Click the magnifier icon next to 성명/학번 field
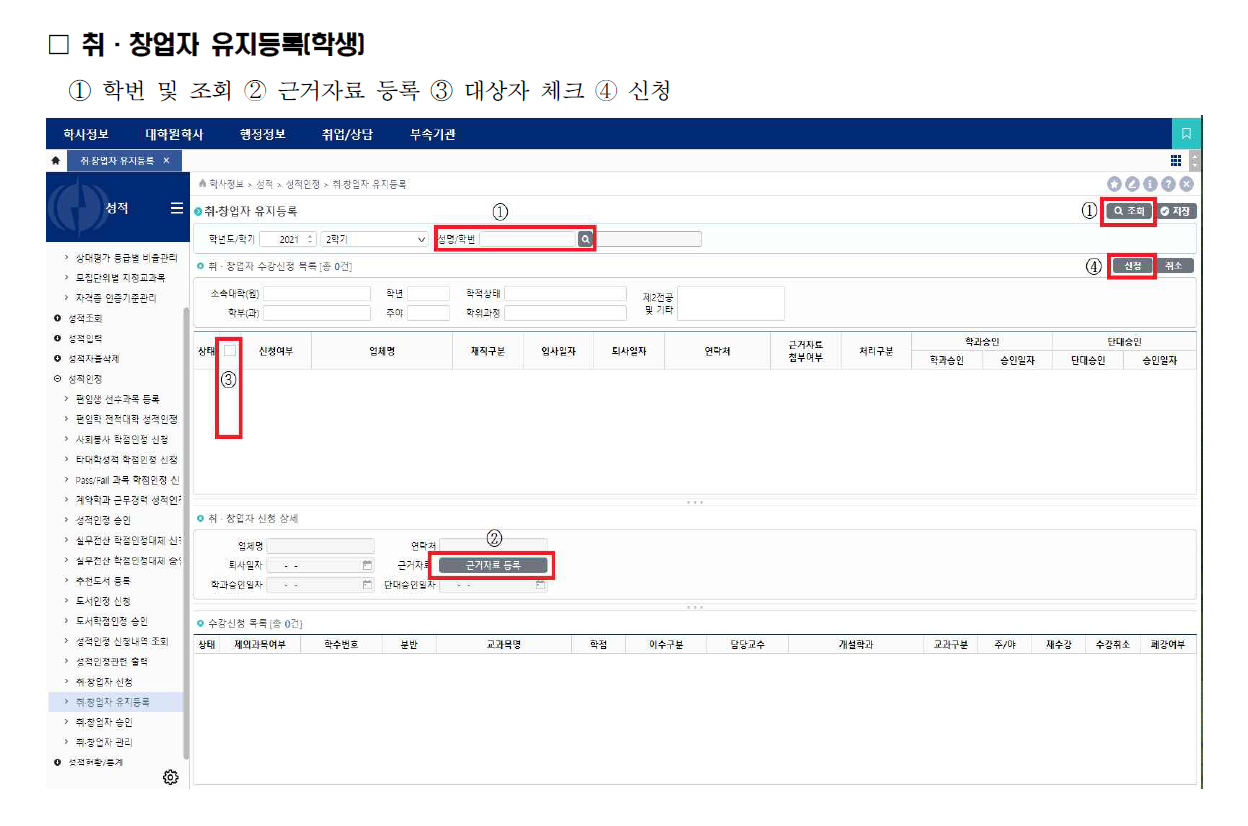Image resolution: width=1248 pixels, height=826 pixels. (x=585, y=240)
